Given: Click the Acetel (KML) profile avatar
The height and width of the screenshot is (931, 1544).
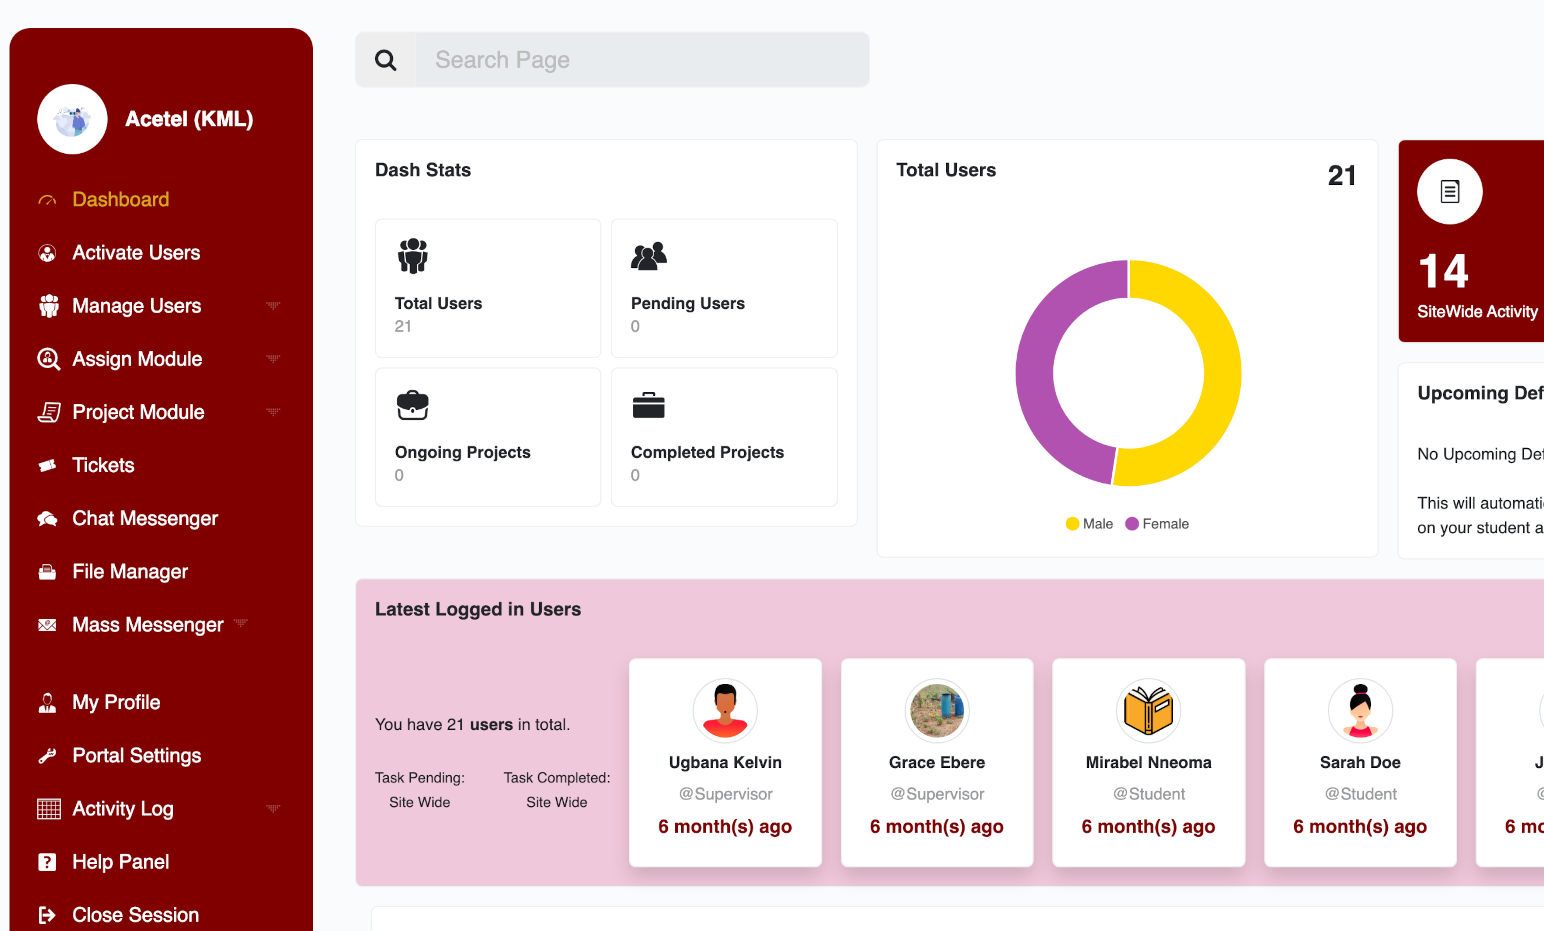Looking at the screenshot, I should tap(72, 119).
